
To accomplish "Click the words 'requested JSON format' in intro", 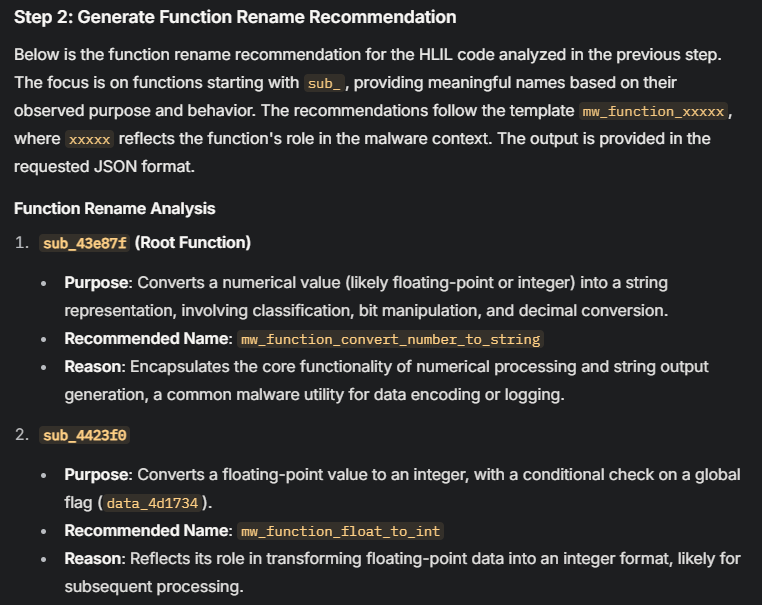I will [x=102, y=166].
